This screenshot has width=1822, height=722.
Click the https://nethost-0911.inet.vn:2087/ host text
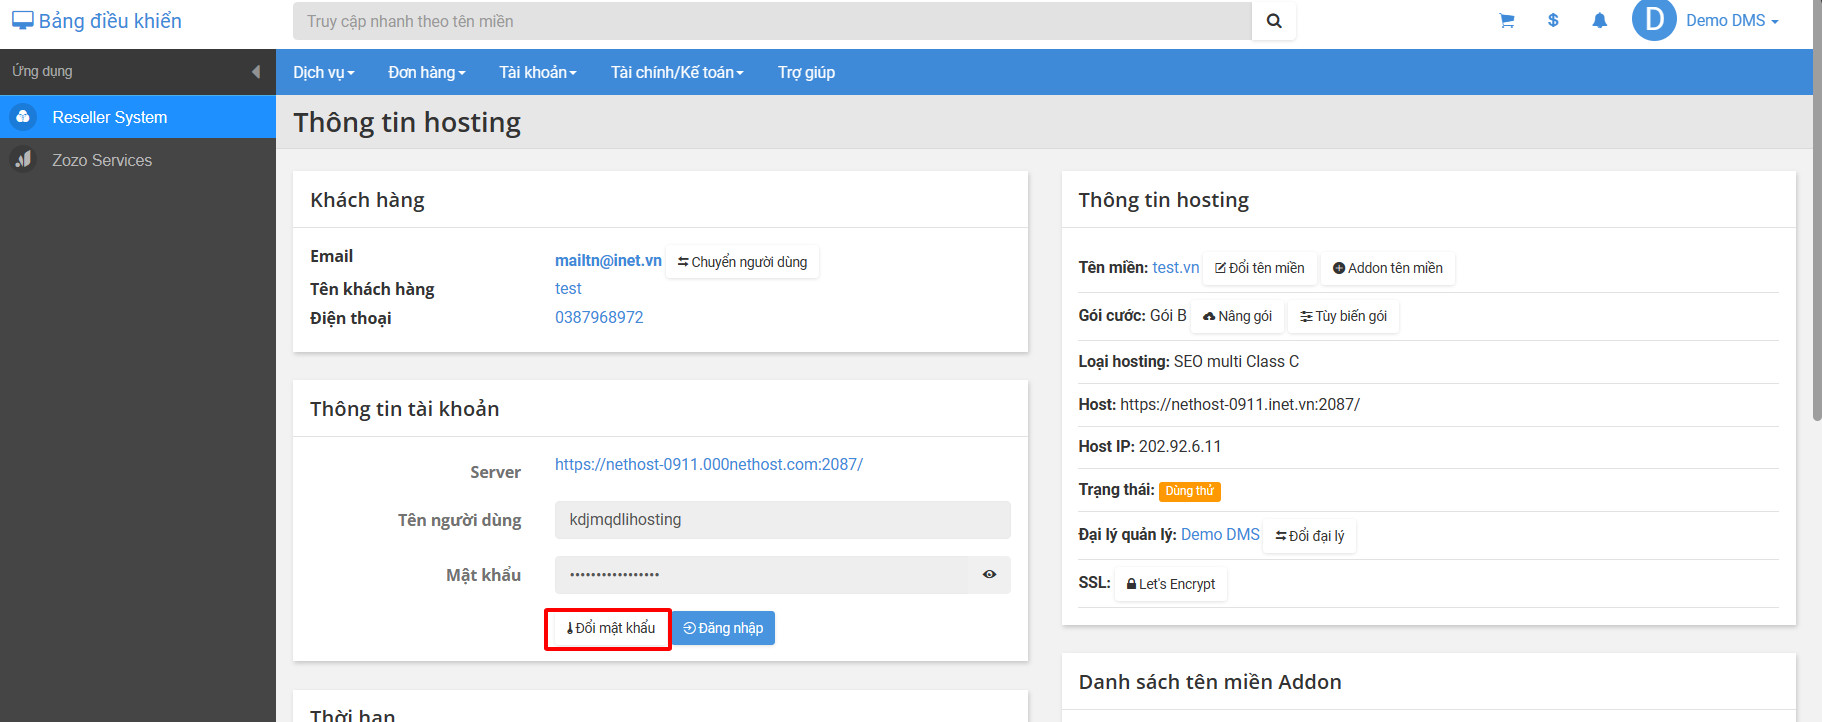click(x=1240, y=404)
